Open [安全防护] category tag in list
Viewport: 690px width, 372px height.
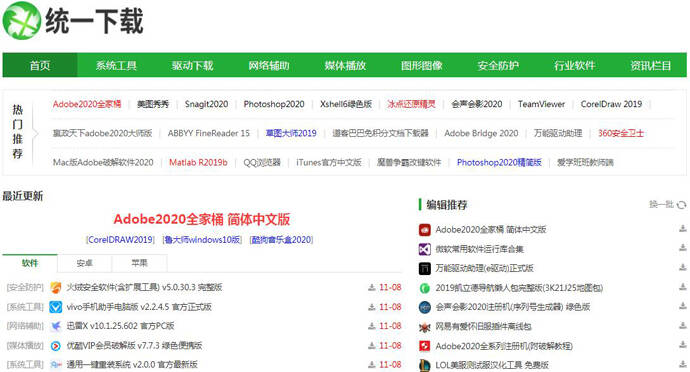coord(25,287)
